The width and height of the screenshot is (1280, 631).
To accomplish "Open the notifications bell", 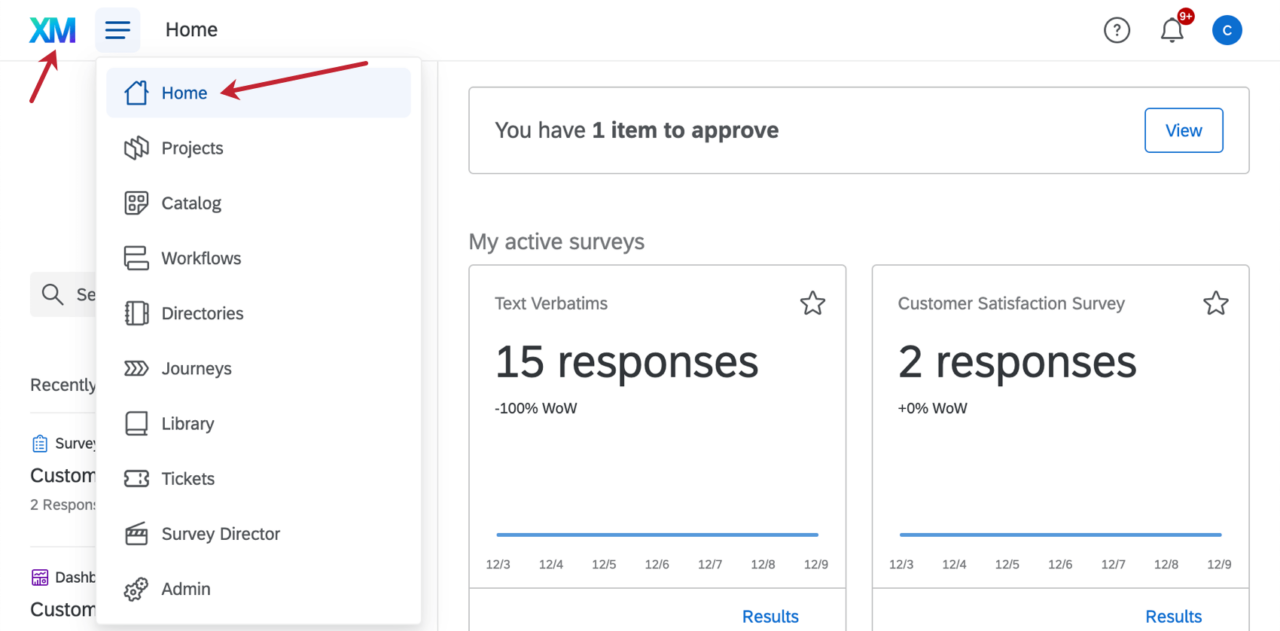I will click(x=1170, y=30).
